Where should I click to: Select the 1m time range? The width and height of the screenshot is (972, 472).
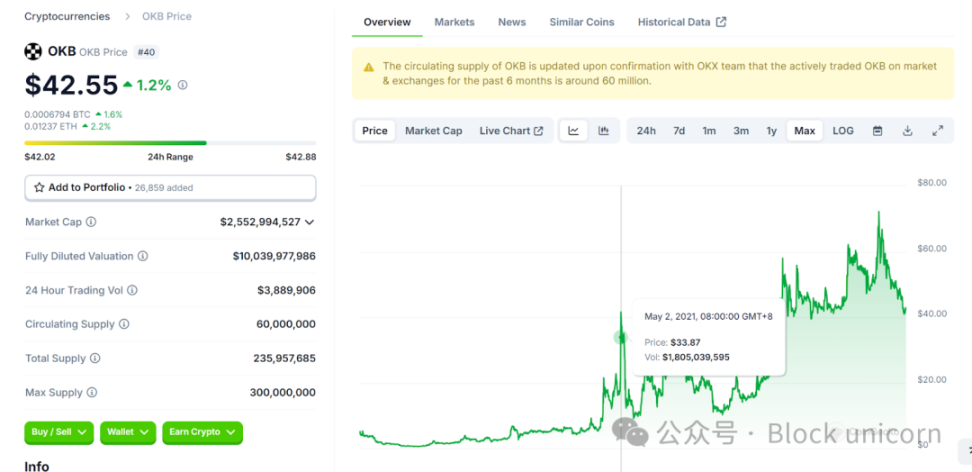709,131
